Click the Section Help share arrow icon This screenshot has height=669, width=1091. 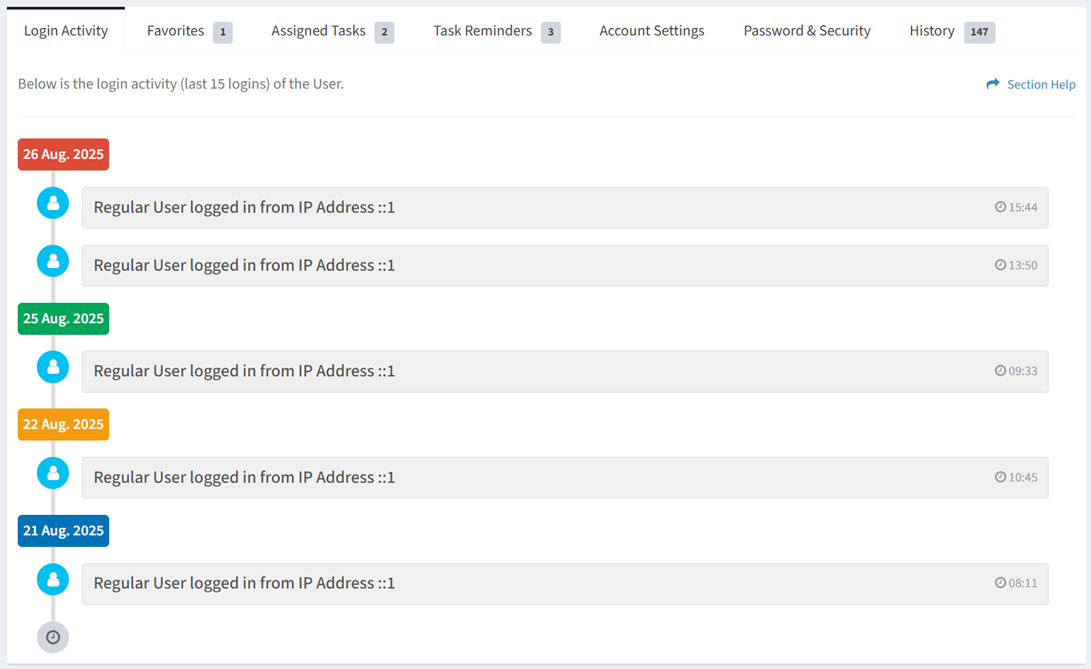[x=992, y=84]
